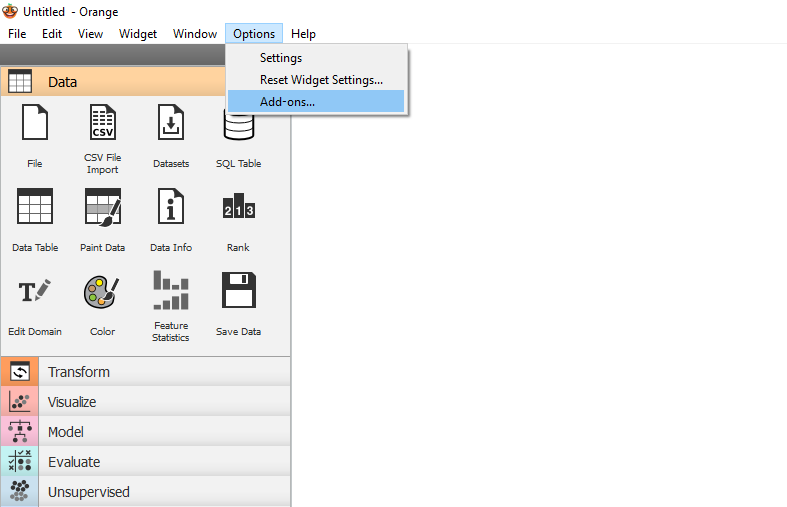
Task: Click the Data Info widget icon
Action: (x=171, y=207)
